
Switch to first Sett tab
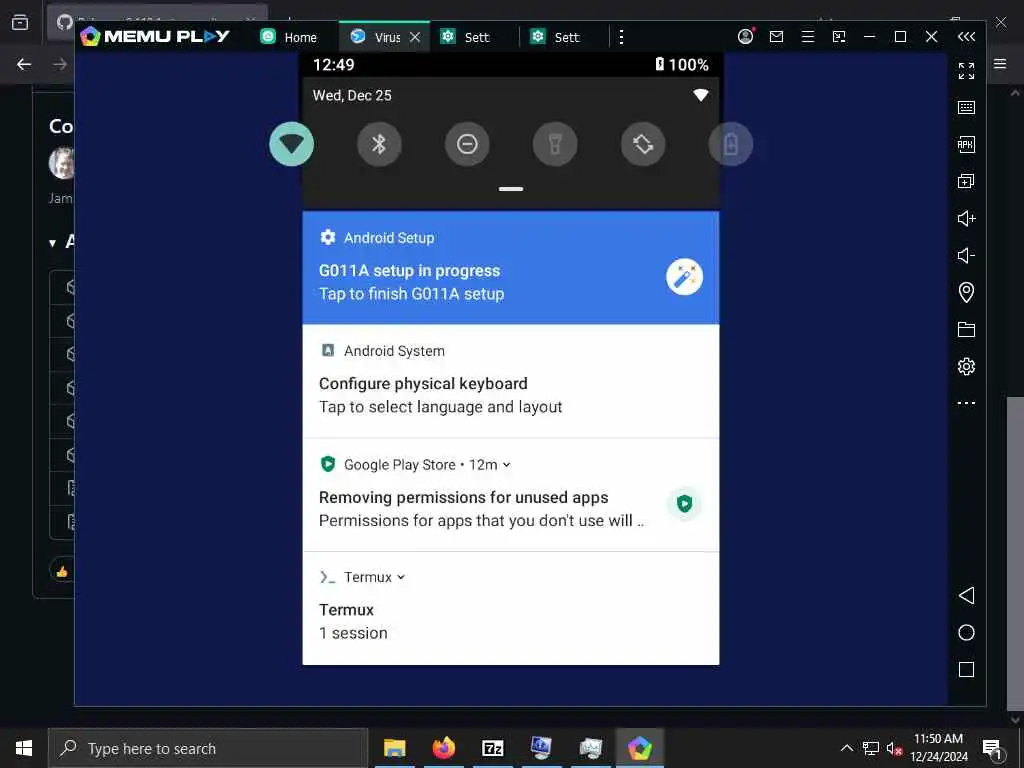click(x=465, y=37)
